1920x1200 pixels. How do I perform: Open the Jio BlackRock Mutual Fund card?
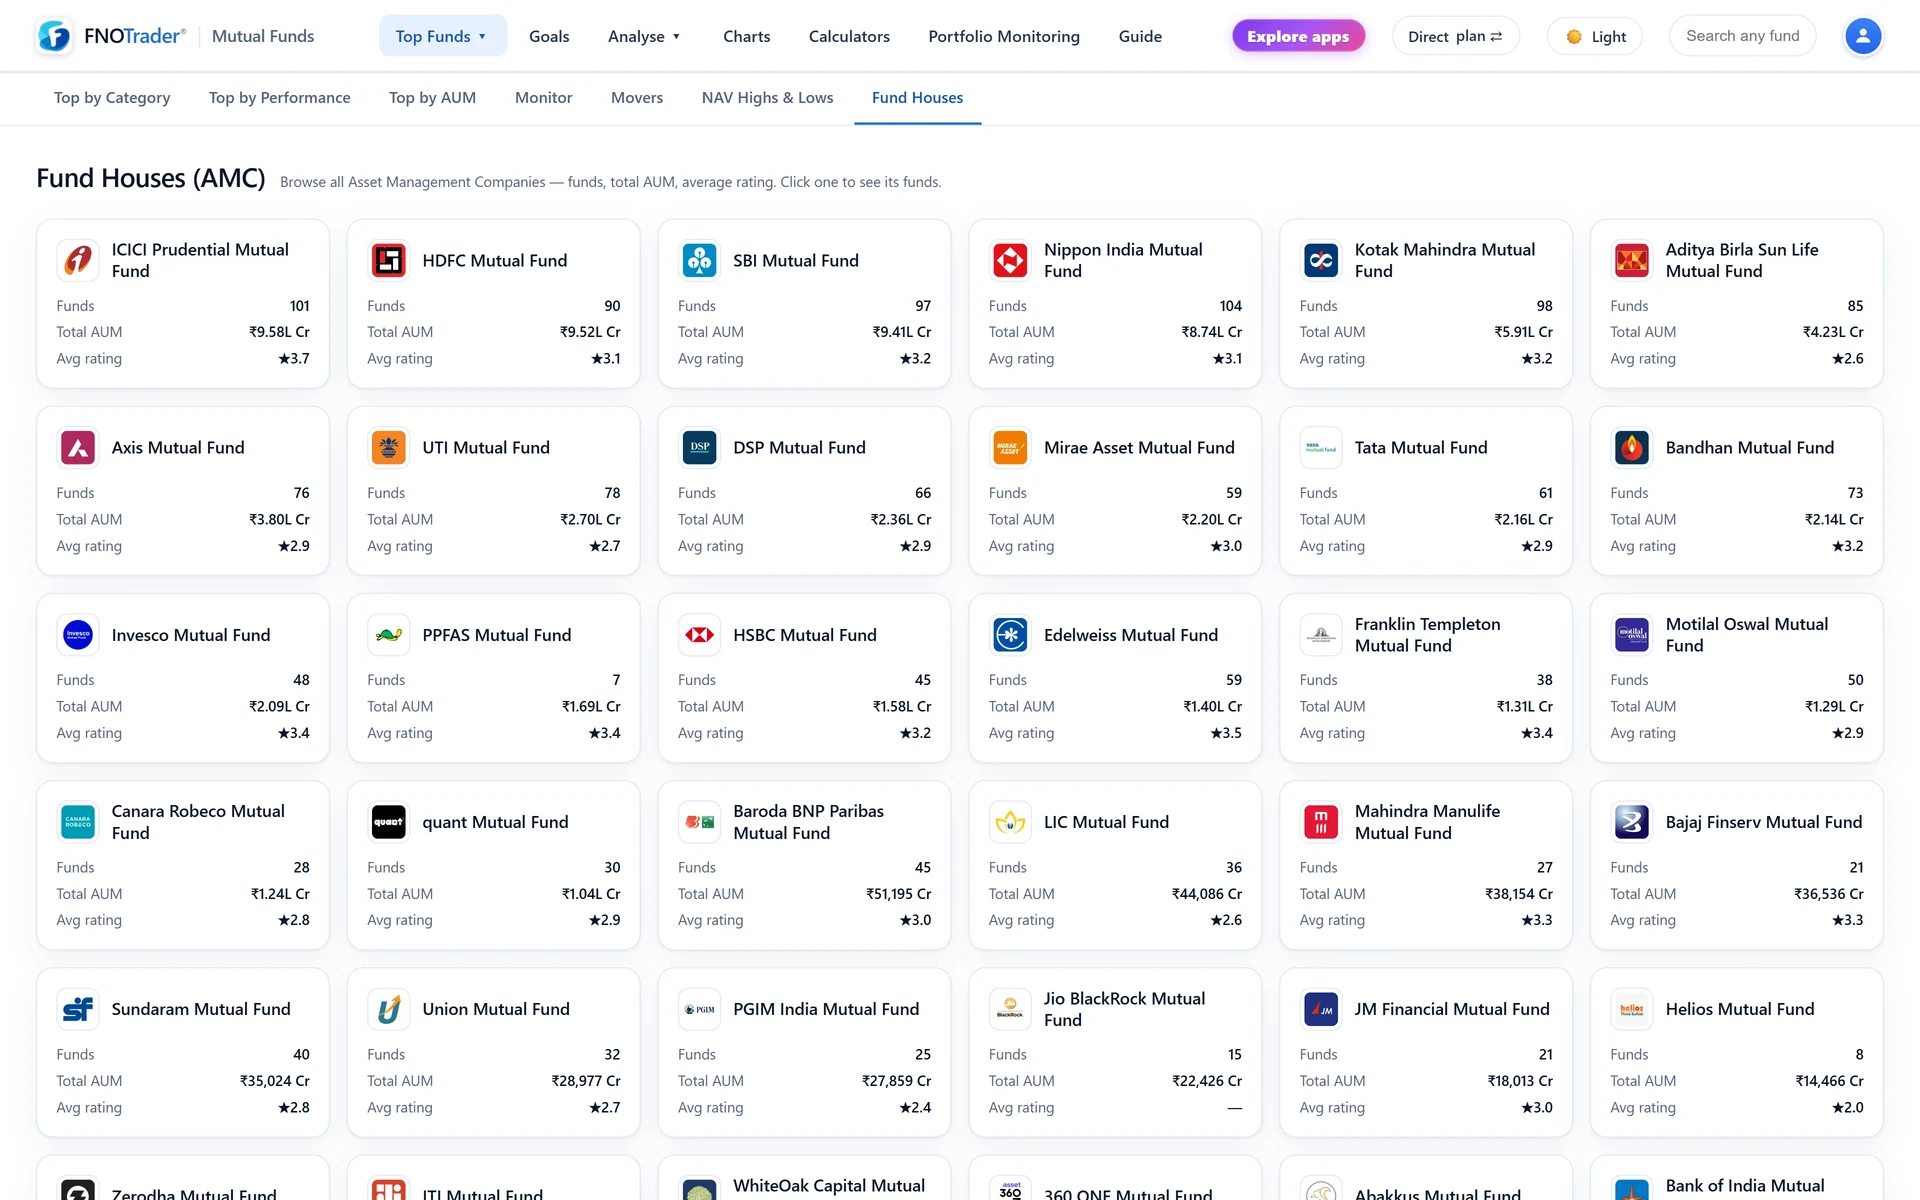click(1115, 1052)
